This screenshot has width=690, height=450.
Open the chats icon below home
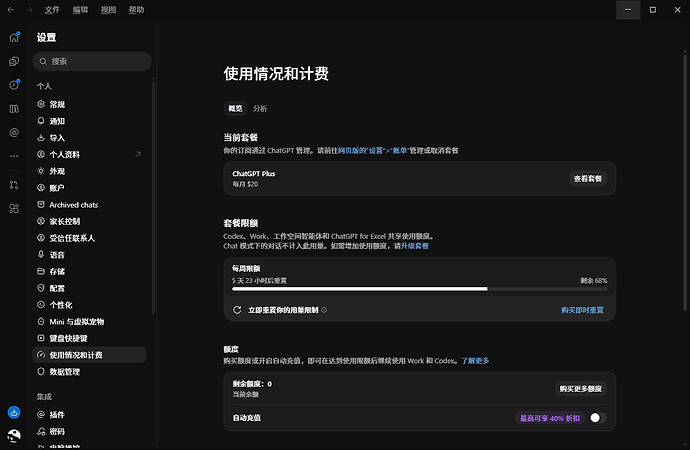(14, 61)
